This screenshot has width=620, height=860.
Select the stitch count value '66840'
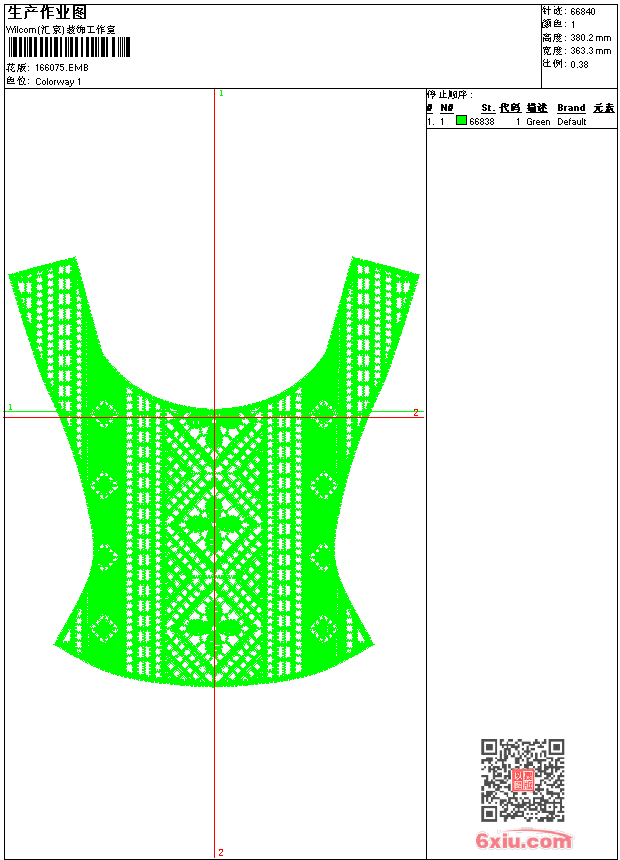pyautogui.click(x=583, y=12)
